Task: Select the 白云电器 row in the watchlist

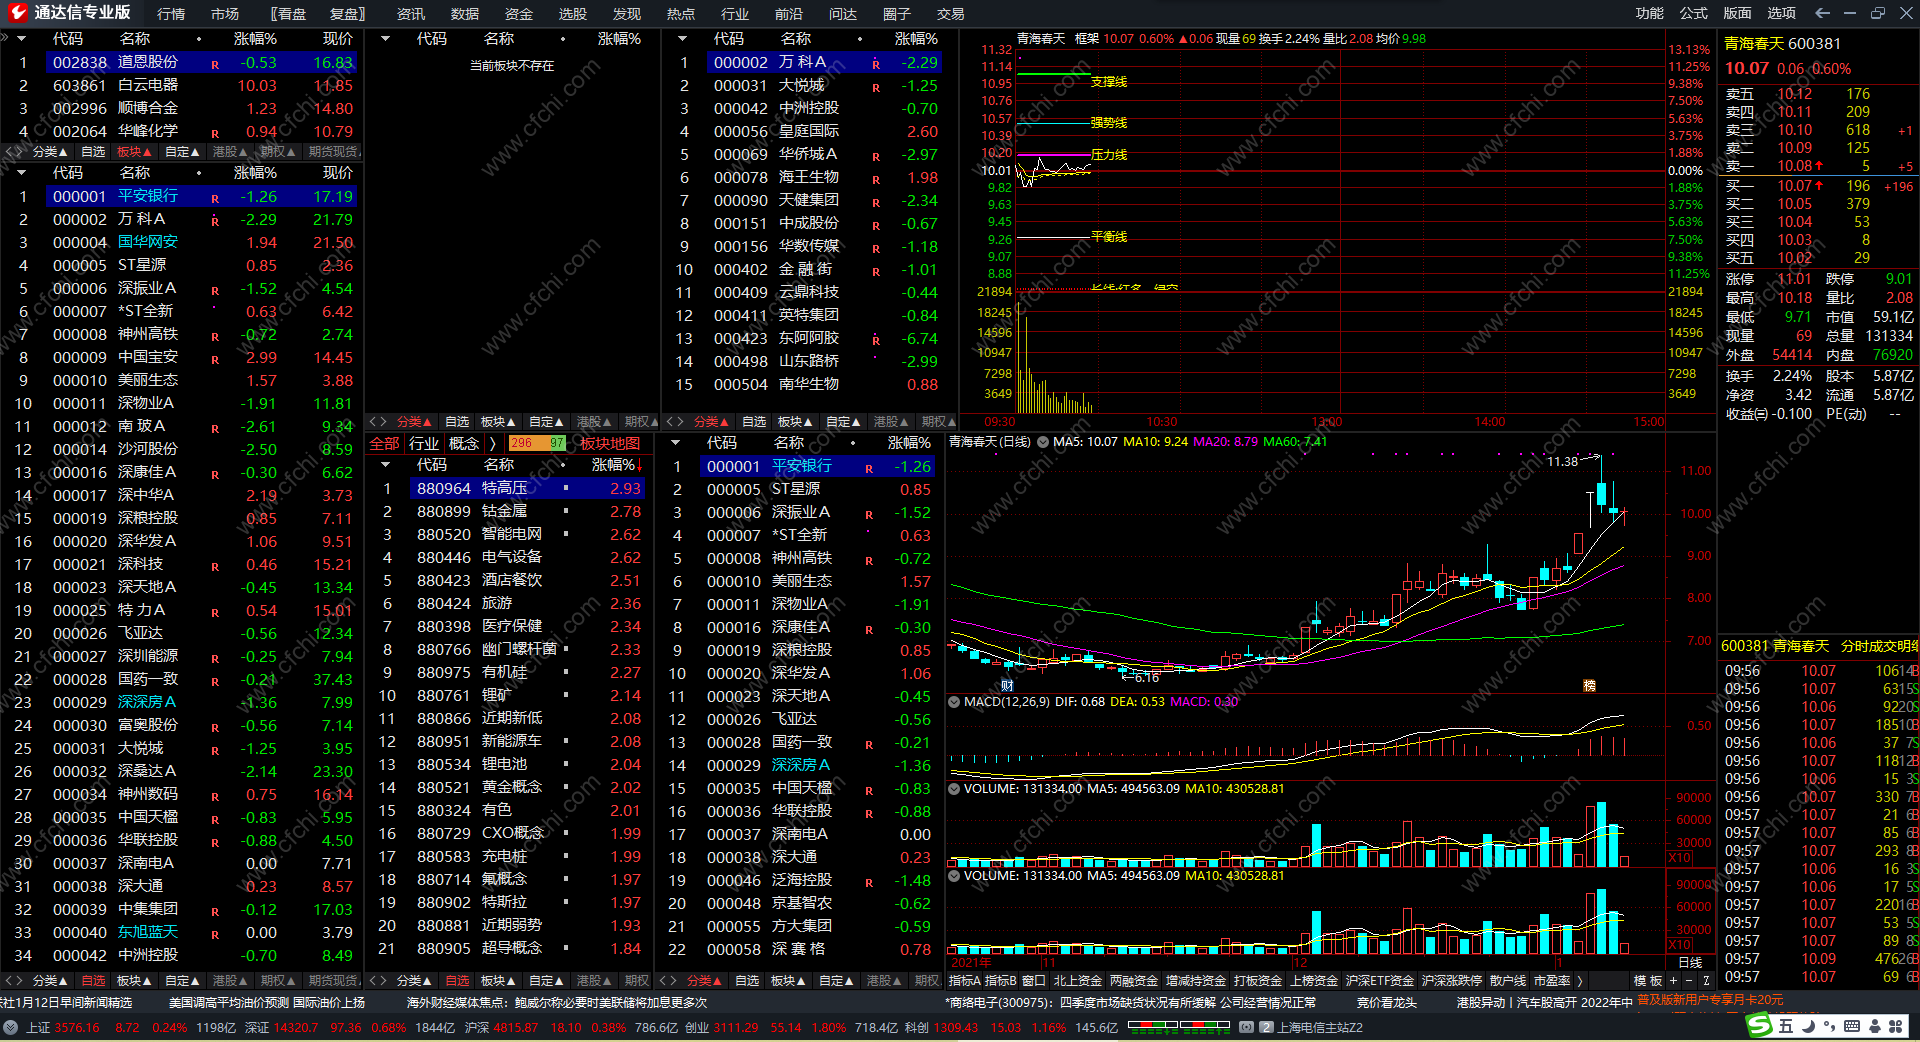Action: 180,86
